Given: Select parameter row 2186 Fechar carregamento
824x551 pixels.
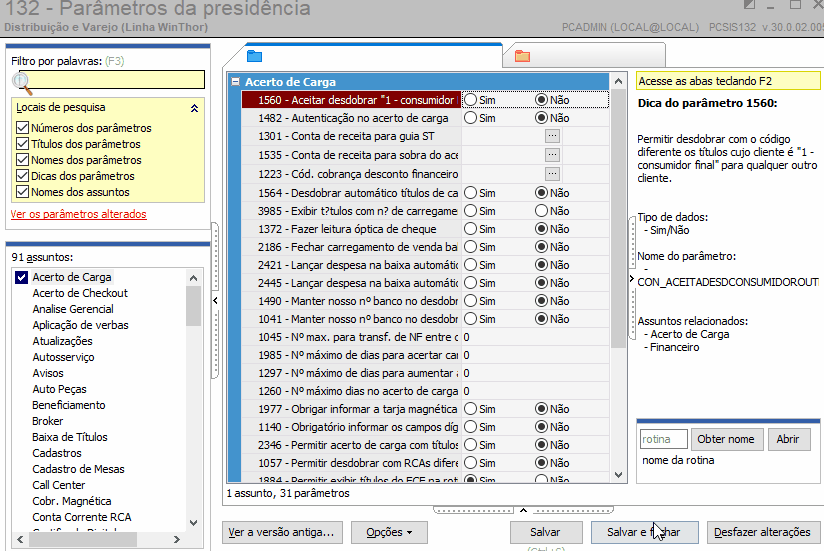Looking at the screenshot, I should pyautogui.click(x=351, y=247).
